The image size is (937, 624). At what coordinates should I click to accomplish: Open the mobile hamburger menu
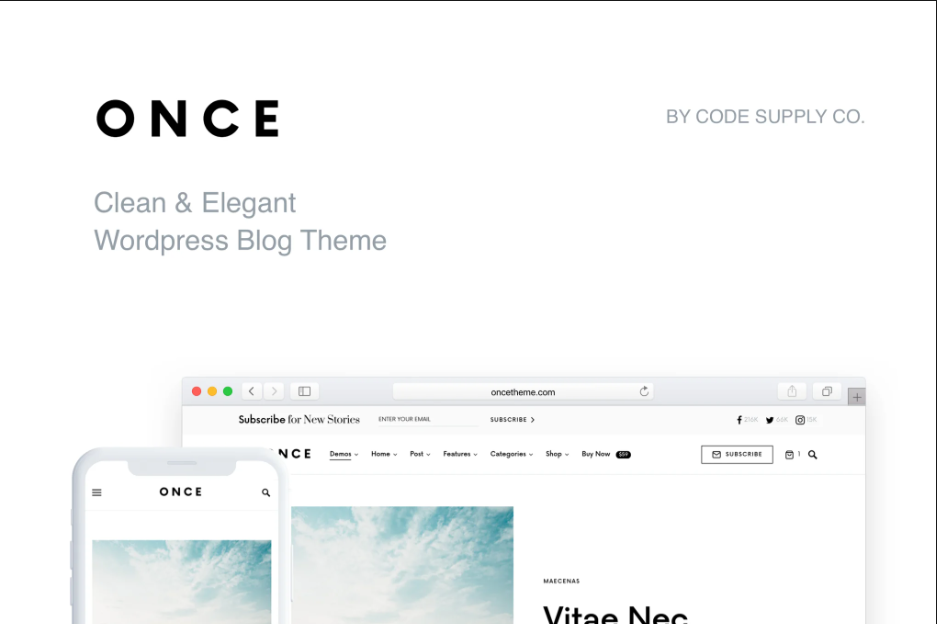97,493
